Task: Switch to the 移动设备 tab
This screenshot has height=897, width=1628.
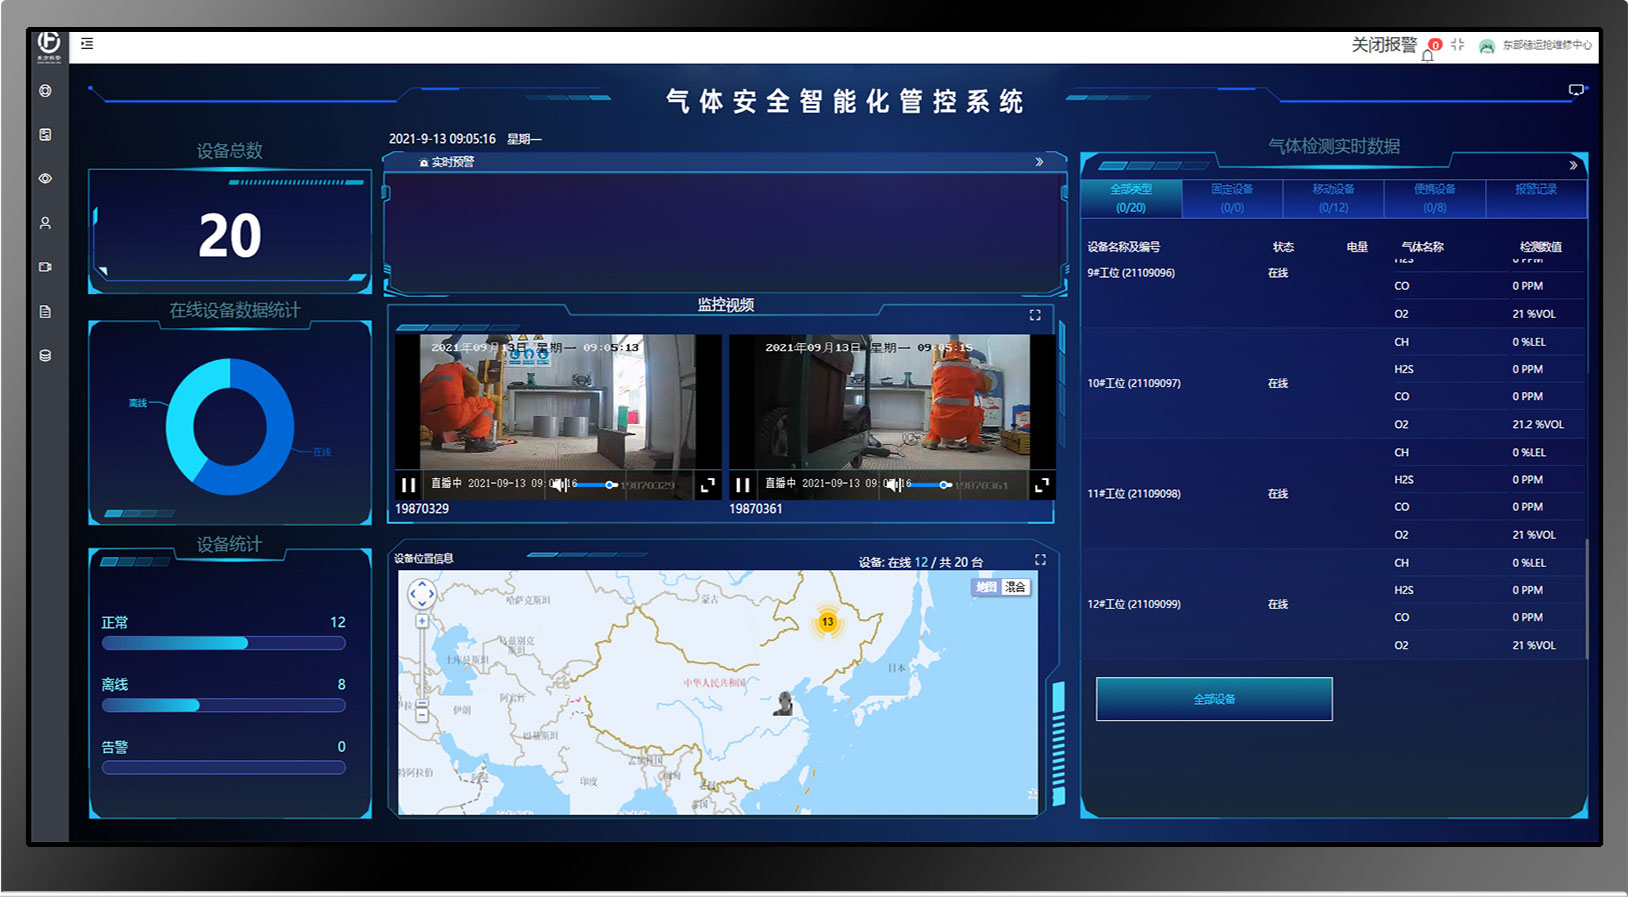Action: [1333, 198]
